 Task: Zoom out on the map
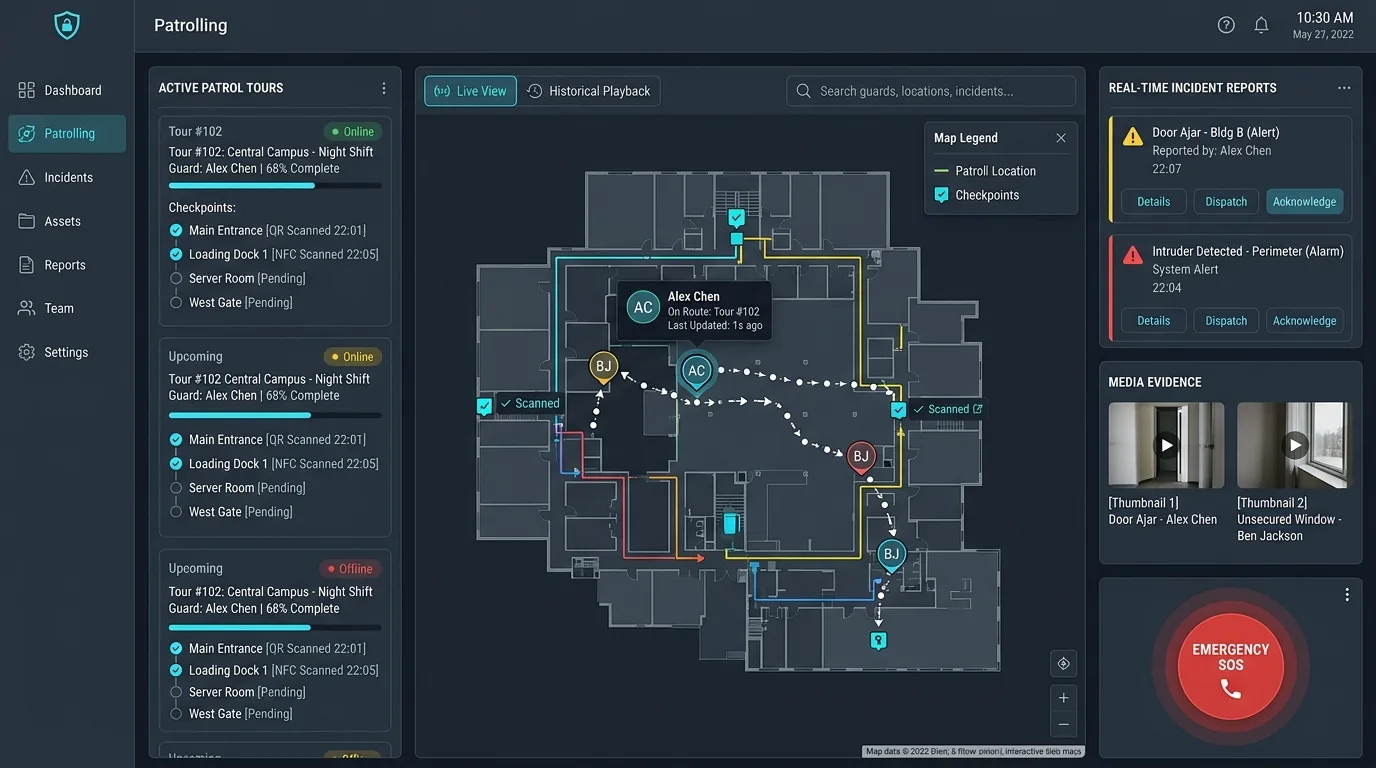1063,724
